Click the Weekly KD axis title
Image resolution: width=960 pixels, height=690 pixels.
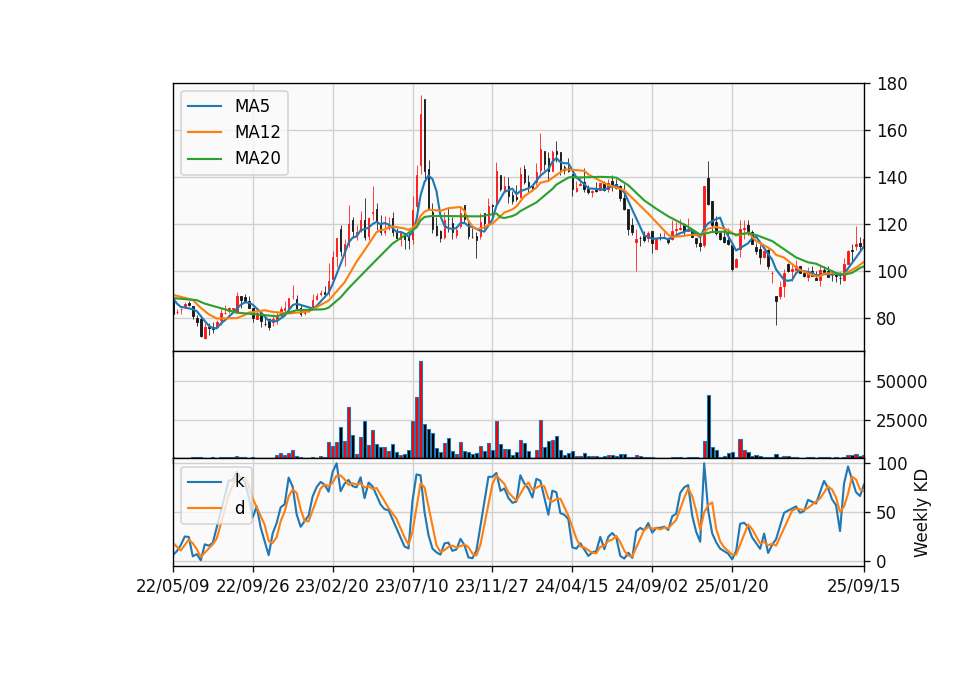coord(920,514)
